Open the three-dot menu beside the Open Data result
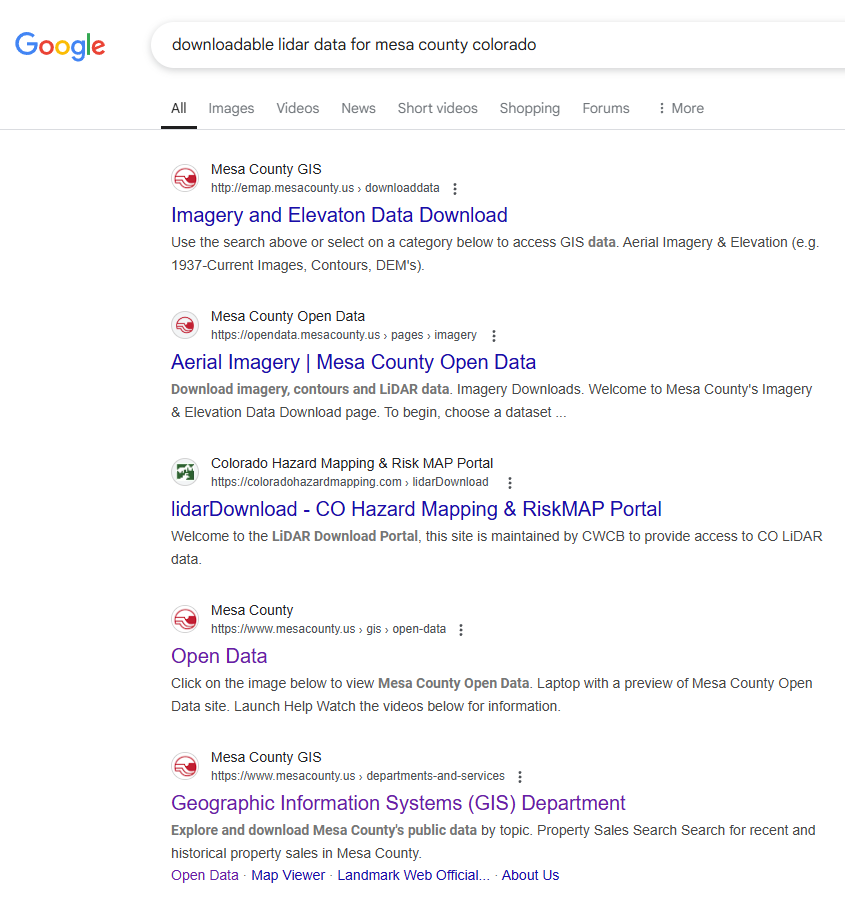 (461, 629)
